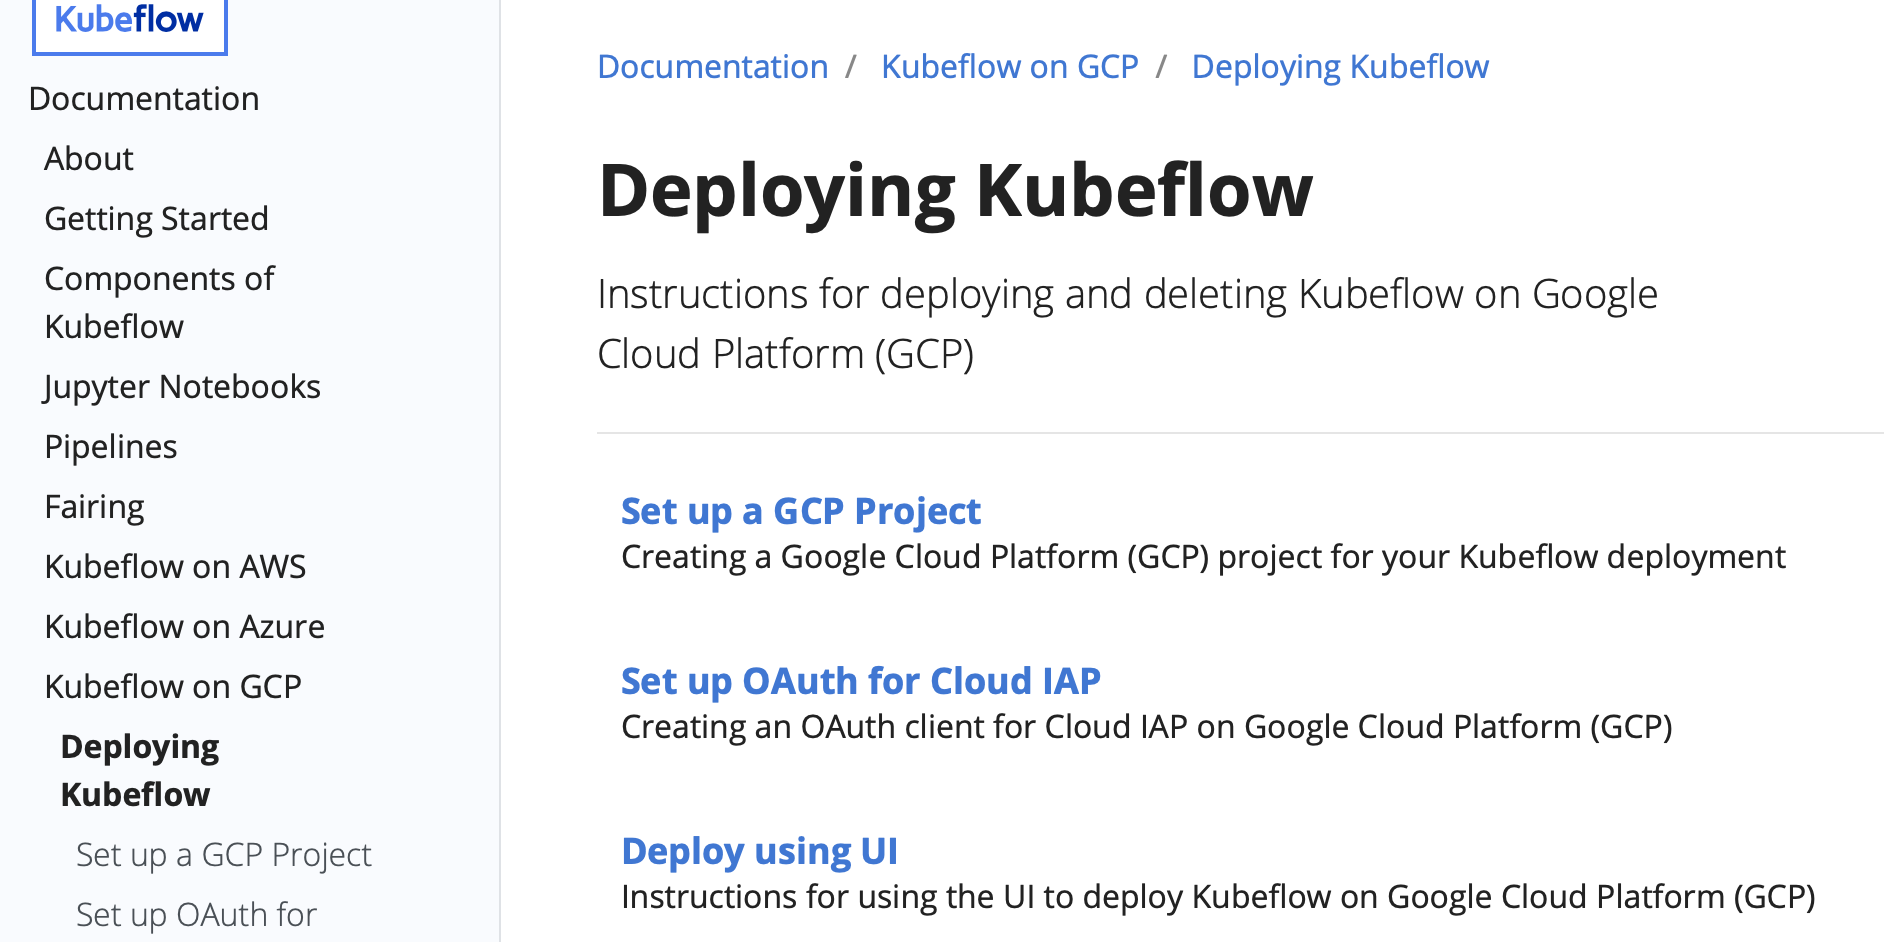This screenshot has height=942, width=1884.
Task: Open sidebar sub-item Set up OAuth for
Action: (x=197, y=915)
